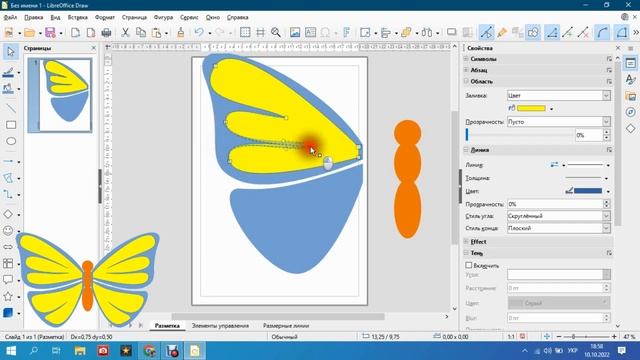Click the Delete Points icon in toolbar

[x=583, y=33]
